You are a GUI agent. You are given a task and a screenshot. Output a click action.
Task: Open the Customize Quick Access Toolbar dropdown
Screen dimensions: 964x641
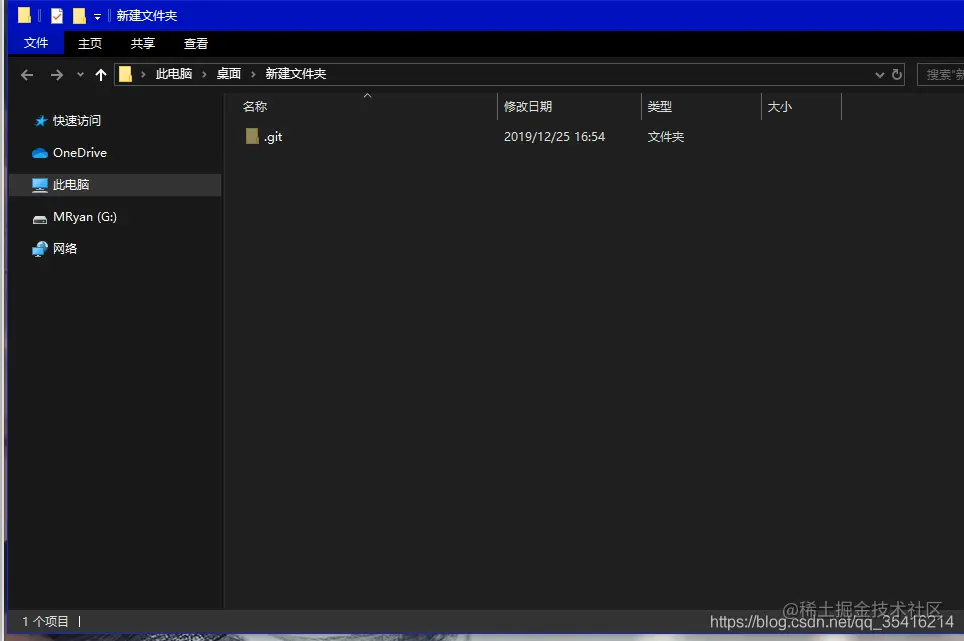click(x=97, y=15)
